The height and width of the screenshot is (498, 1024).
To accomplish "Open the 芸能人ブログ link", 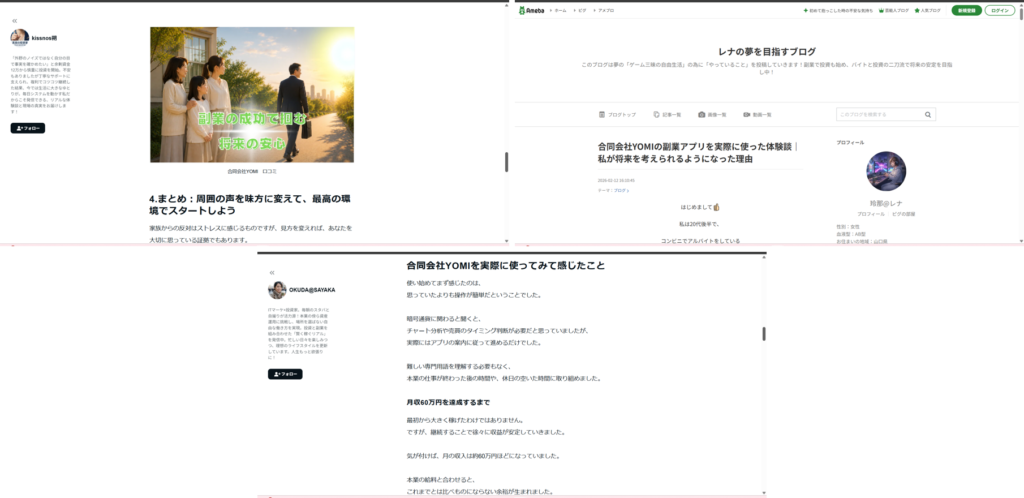I will [897, 10].
